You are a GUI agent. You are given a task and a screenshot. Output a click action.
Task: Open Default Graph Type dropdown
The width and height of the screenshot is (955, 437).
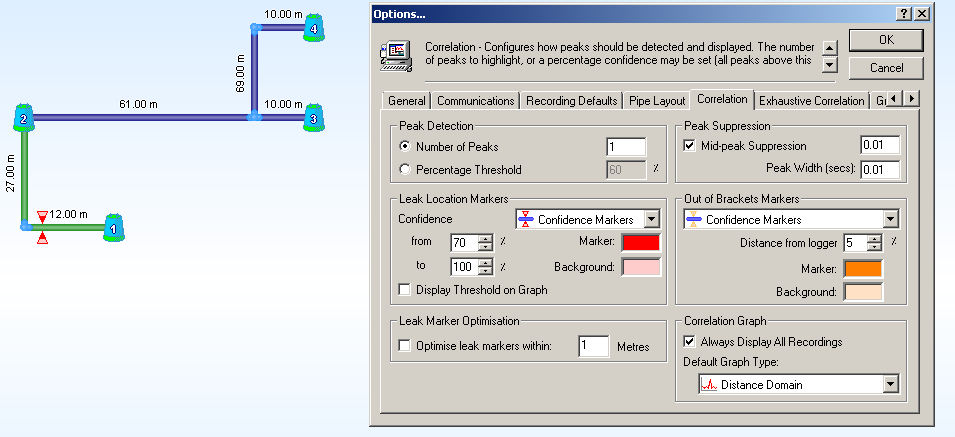[x=891, y=384]
